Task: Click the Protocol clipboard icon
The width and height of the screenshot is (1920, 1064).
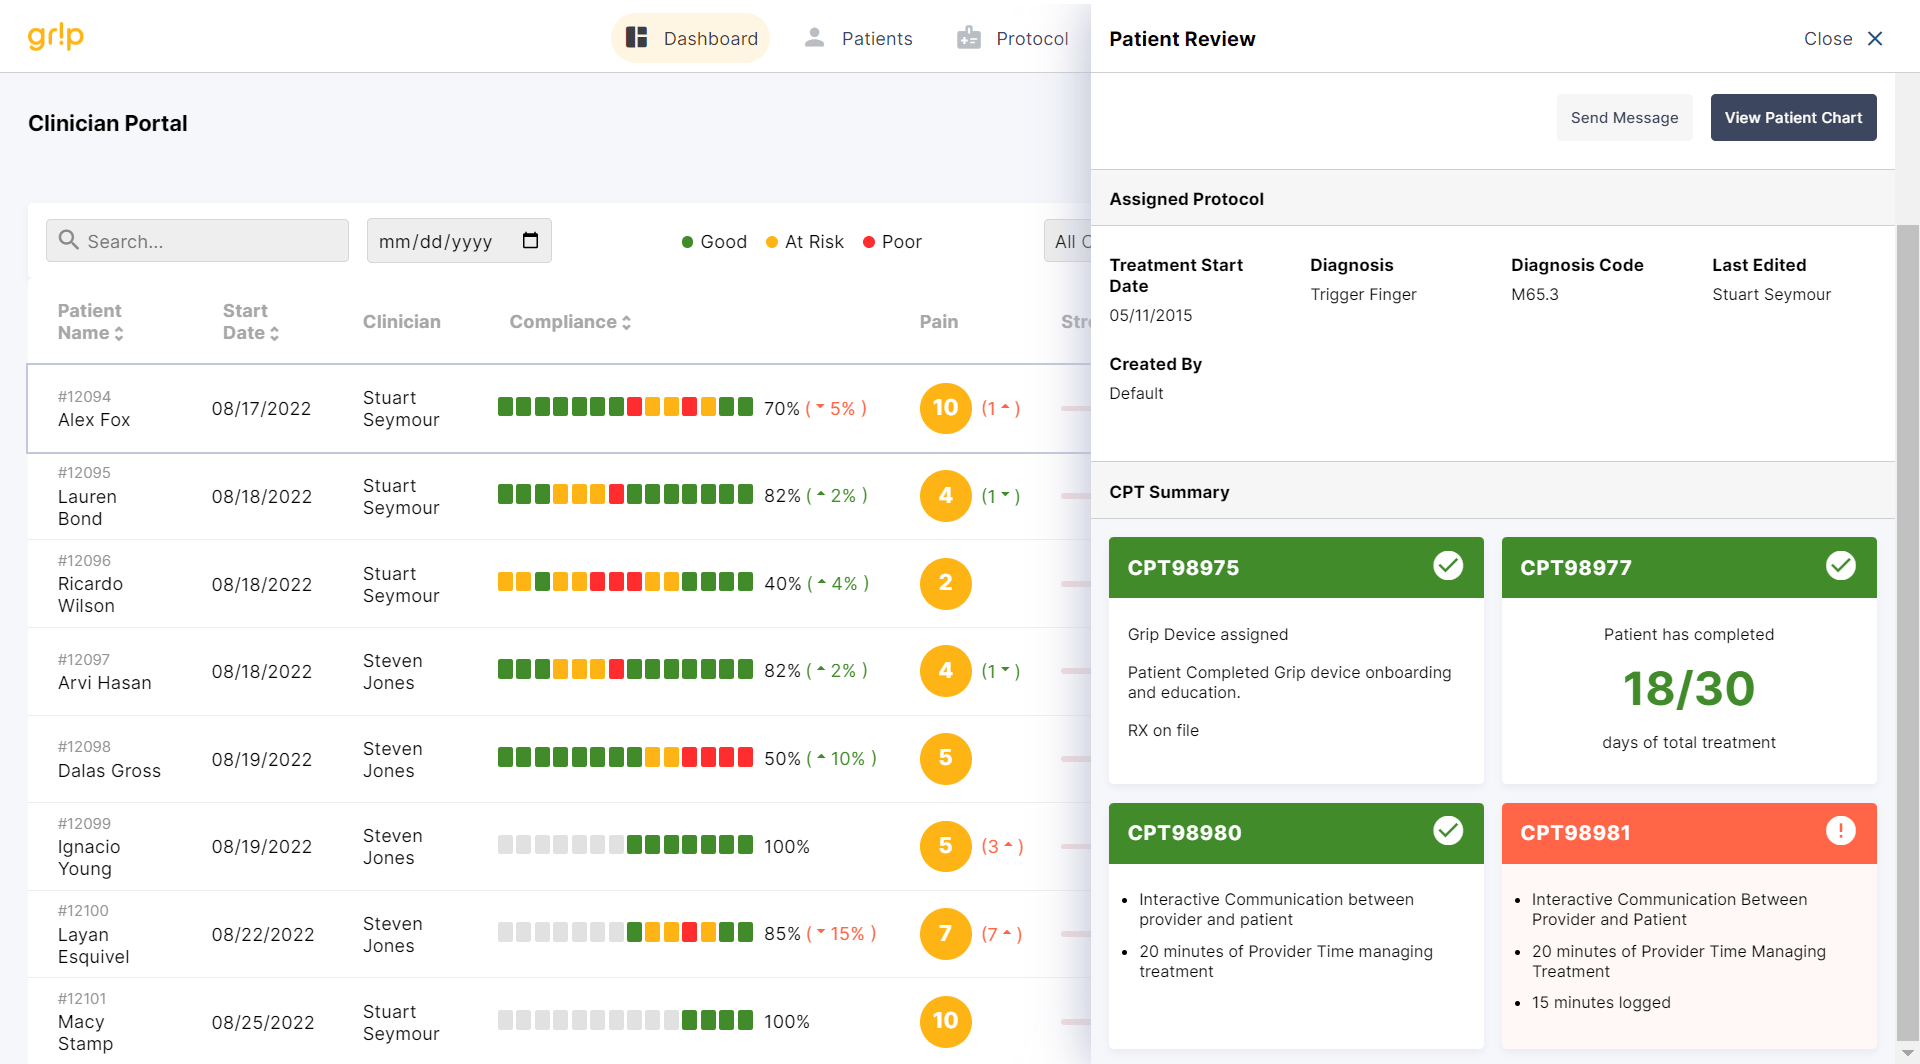Action: [968, 38]
